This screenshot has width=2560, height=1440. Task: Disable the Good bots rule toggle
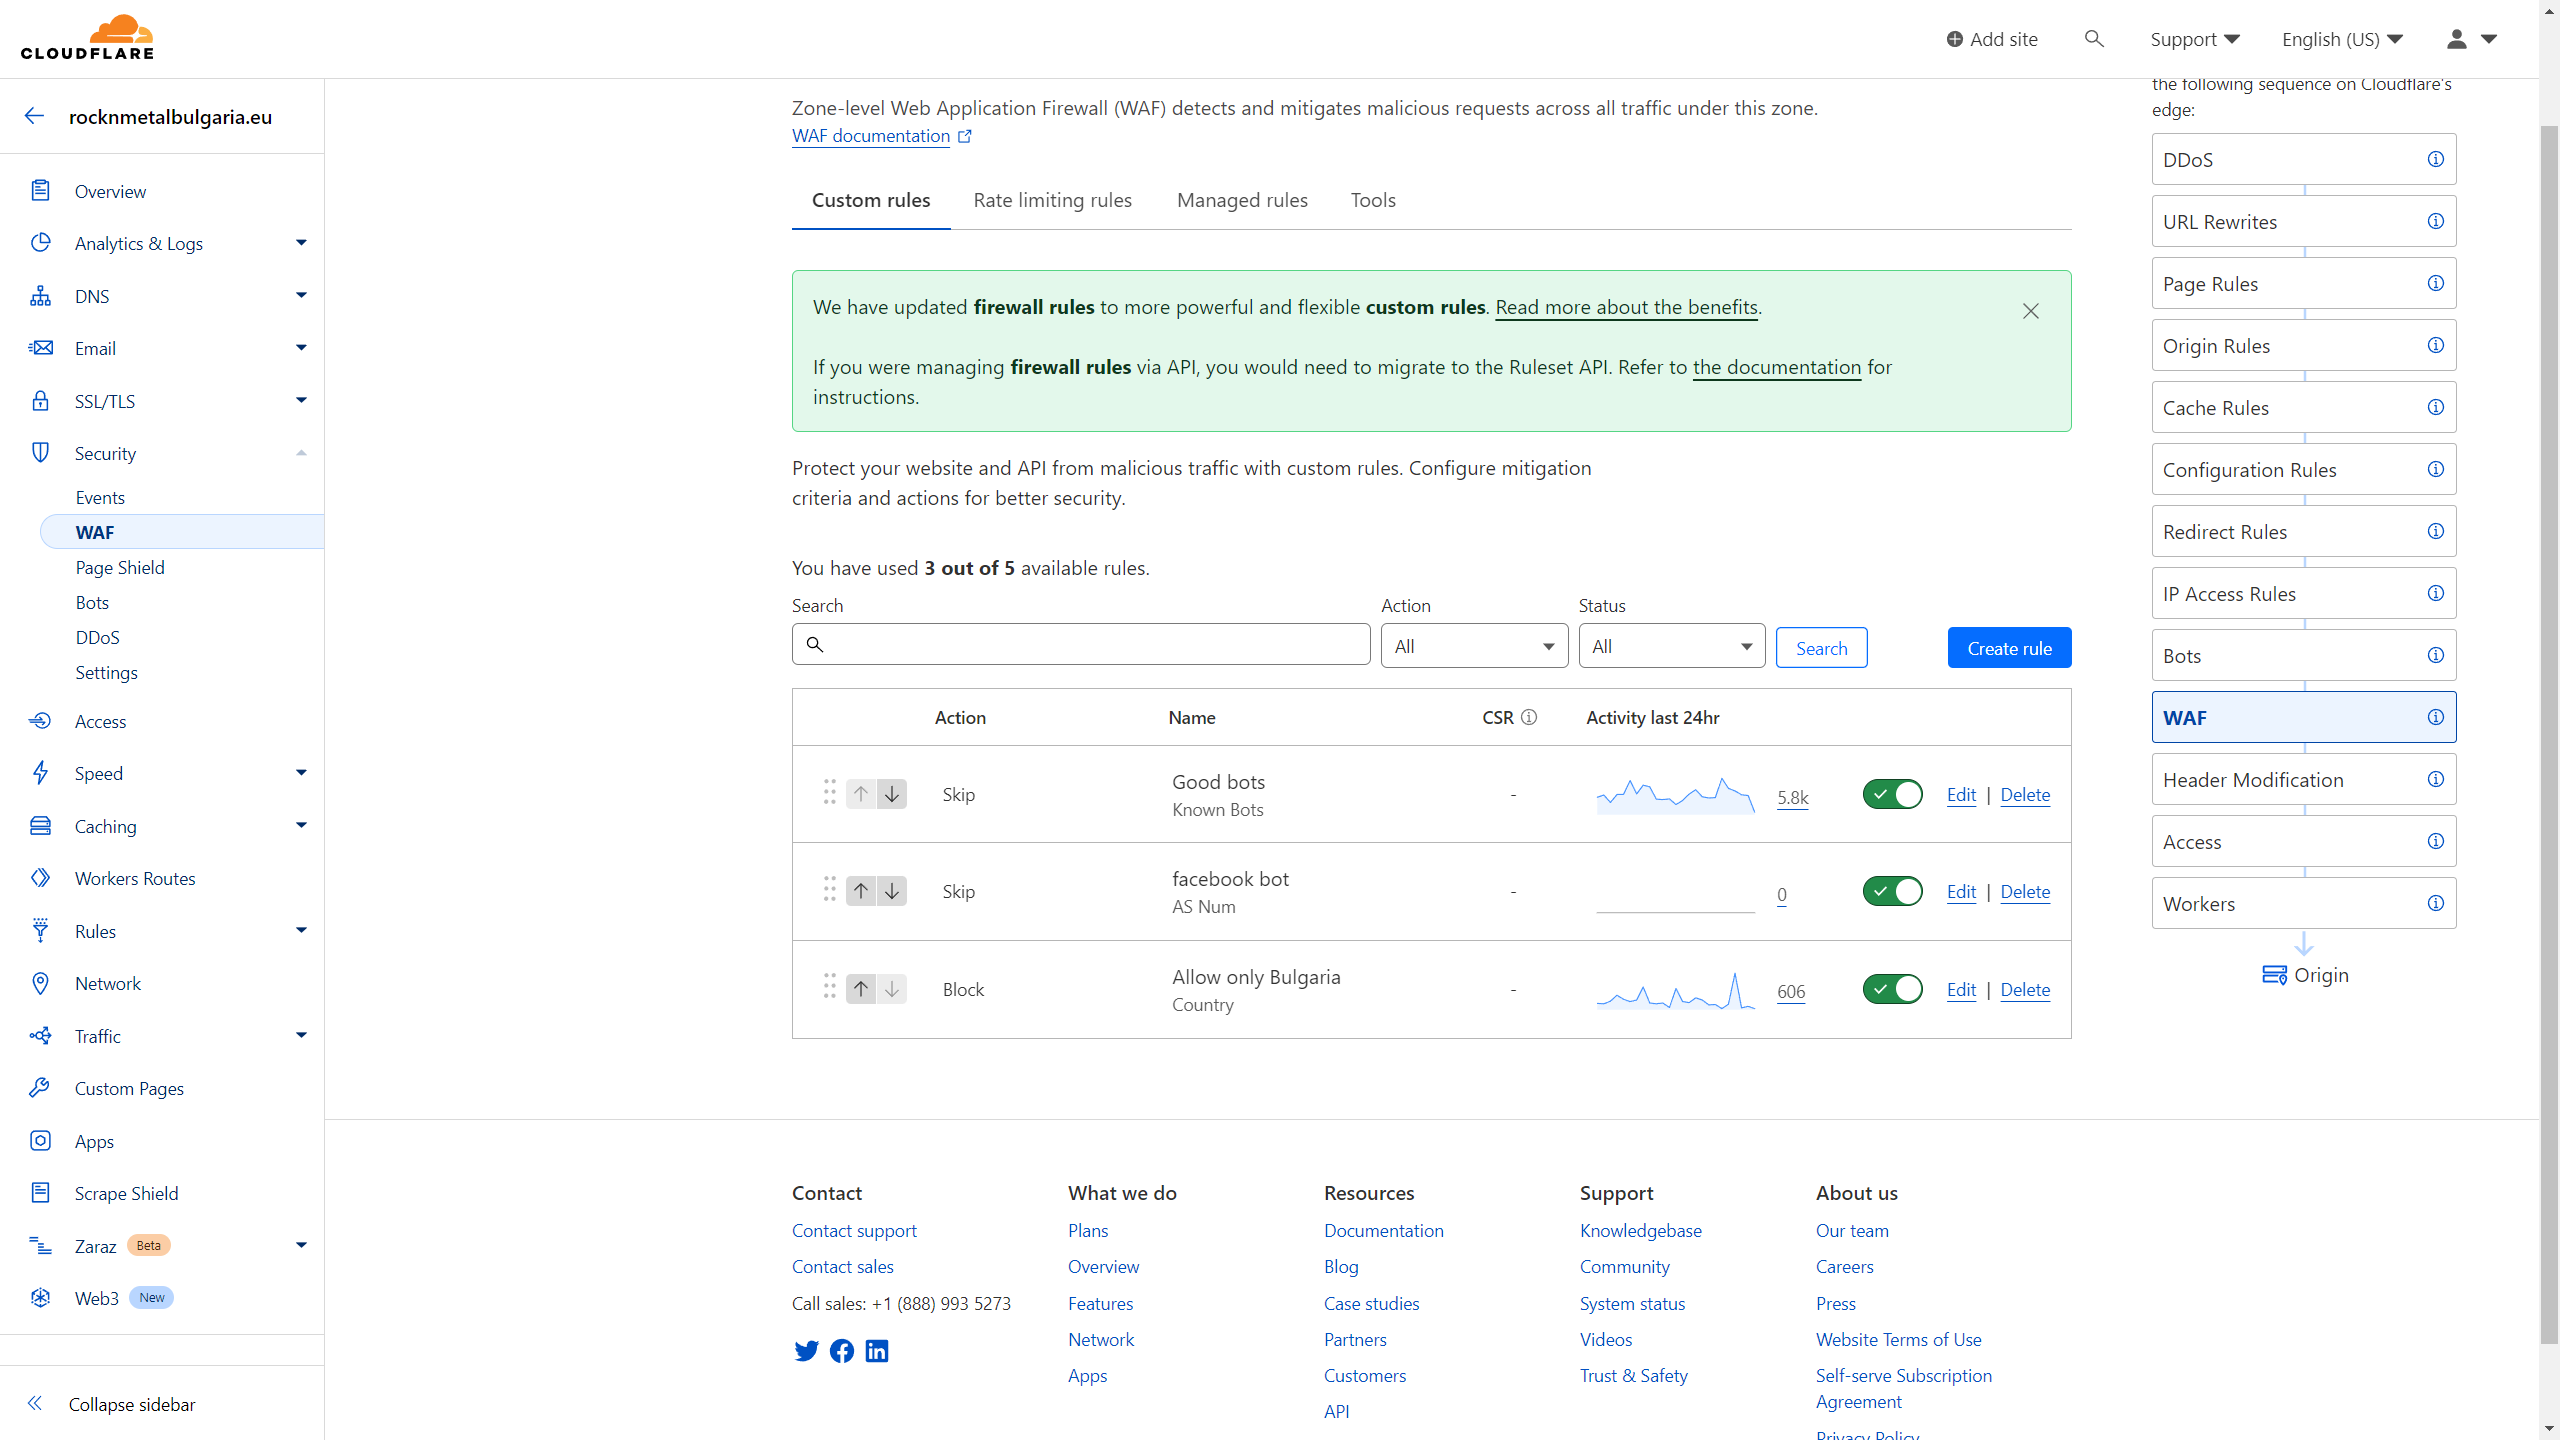coord(1892,794)
